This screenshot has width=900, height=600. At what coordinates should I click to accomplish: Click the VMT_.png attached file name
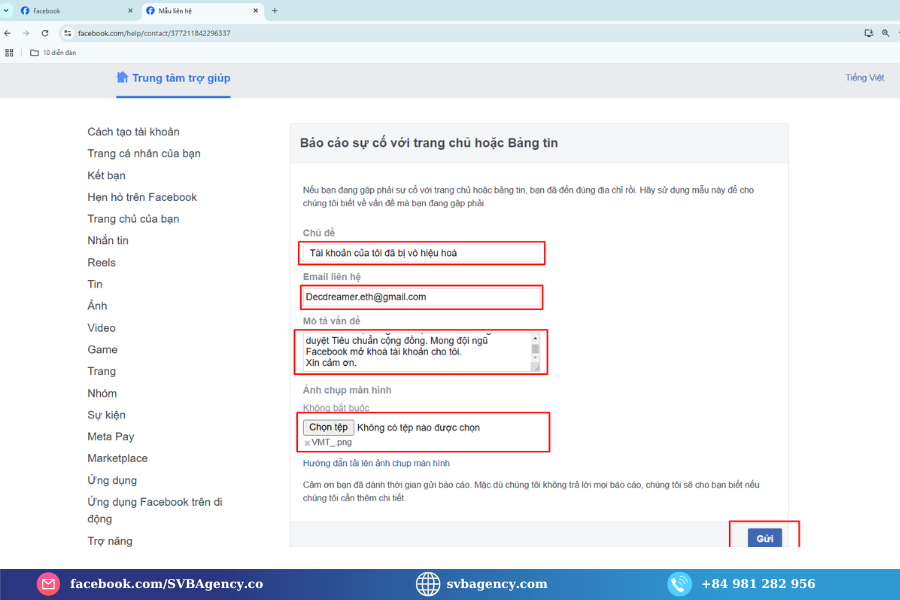pos(332,442)
